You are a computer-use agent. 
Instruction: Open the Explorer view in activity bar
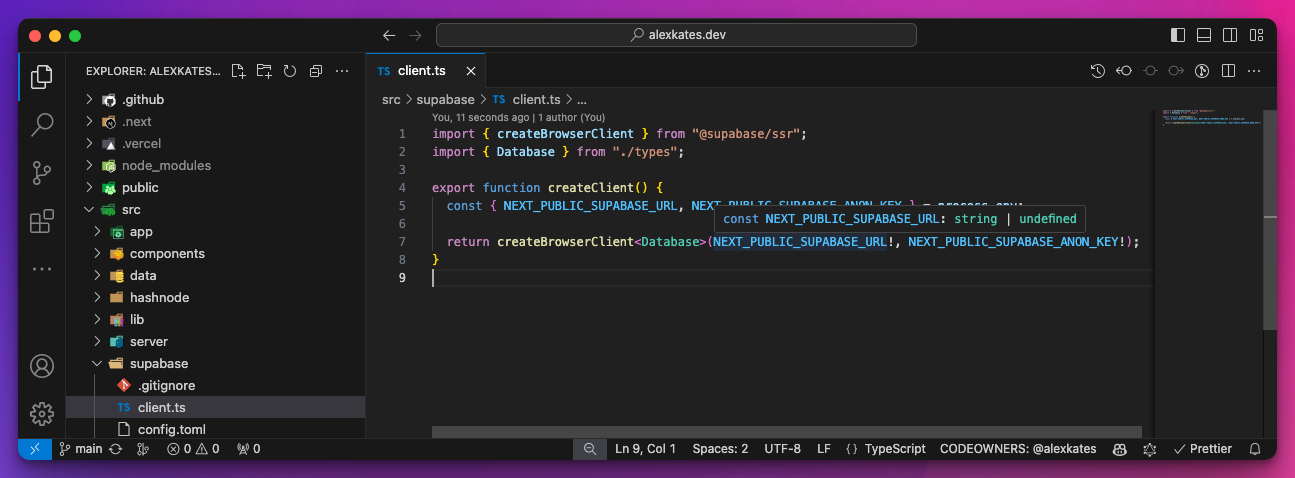42,77
